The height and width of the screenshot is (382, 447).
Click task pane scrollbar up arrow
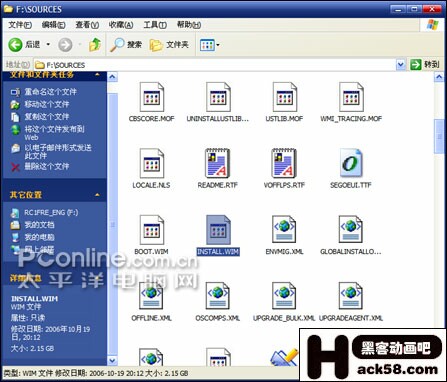112,77
